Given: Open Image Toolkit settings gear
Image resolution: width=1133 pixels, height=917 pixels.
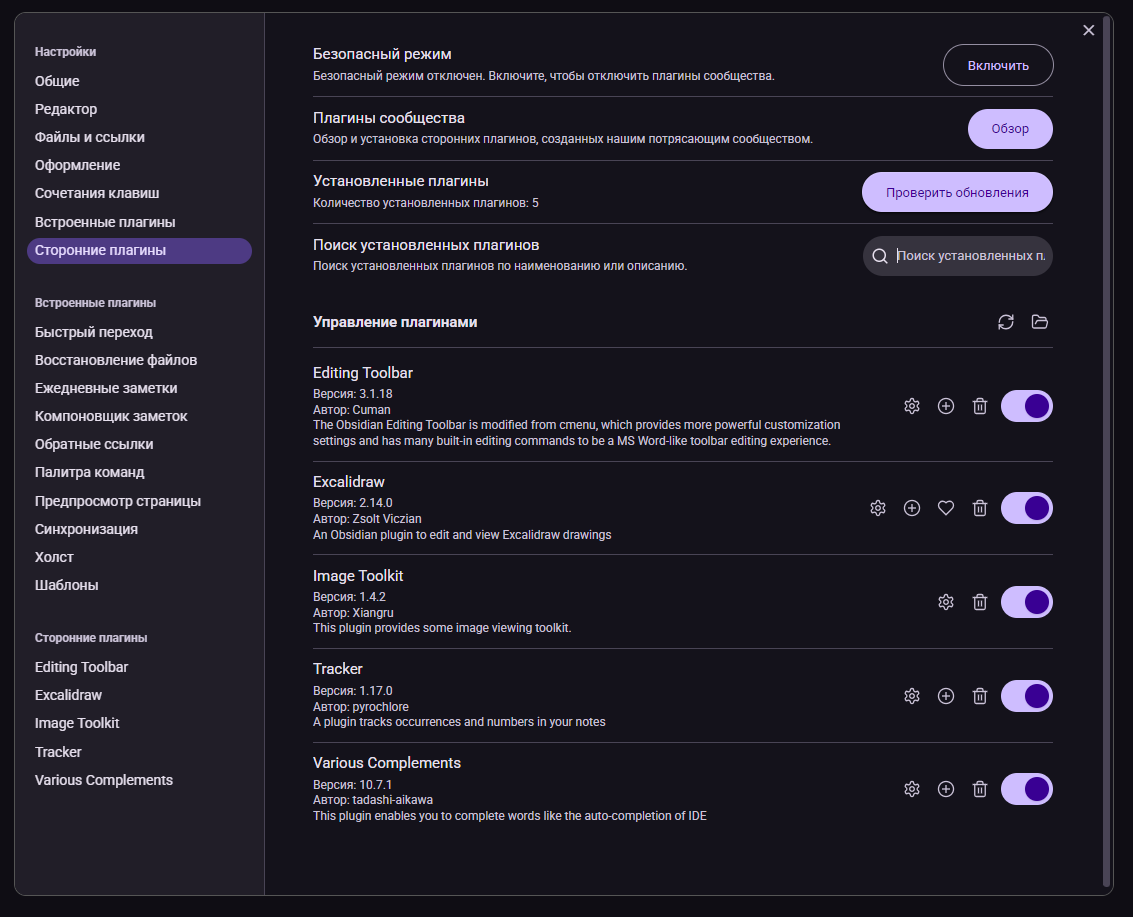Looking at the screenshot, I should click(946, 602).
